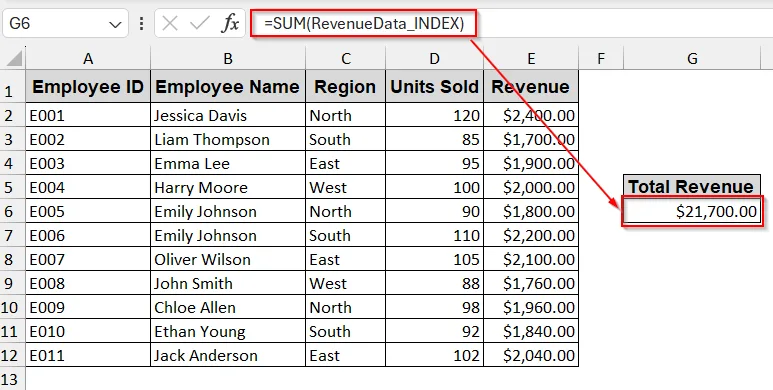773x390 pixels.
Task: Select units sold cell 102
Action: coord(434,355)
